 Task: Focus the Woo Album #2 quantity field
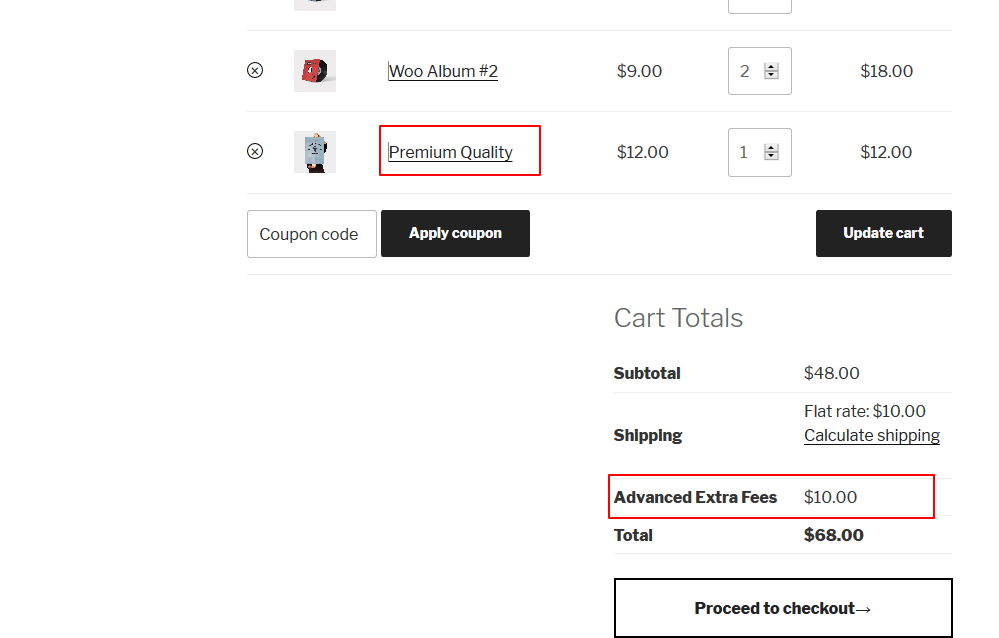746,71
